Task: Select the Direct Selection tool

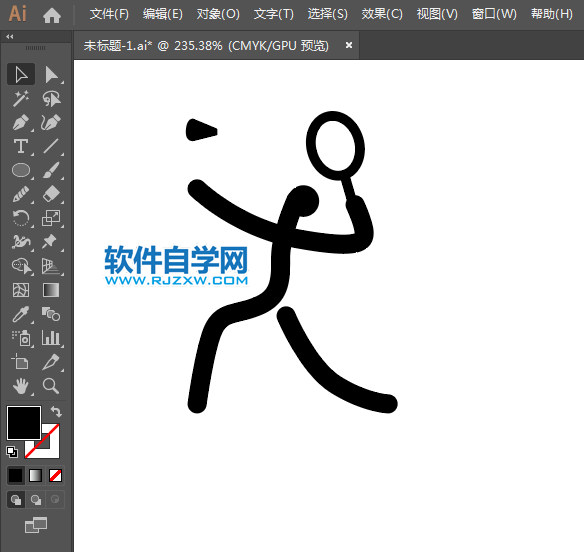Action: (51, 74)
